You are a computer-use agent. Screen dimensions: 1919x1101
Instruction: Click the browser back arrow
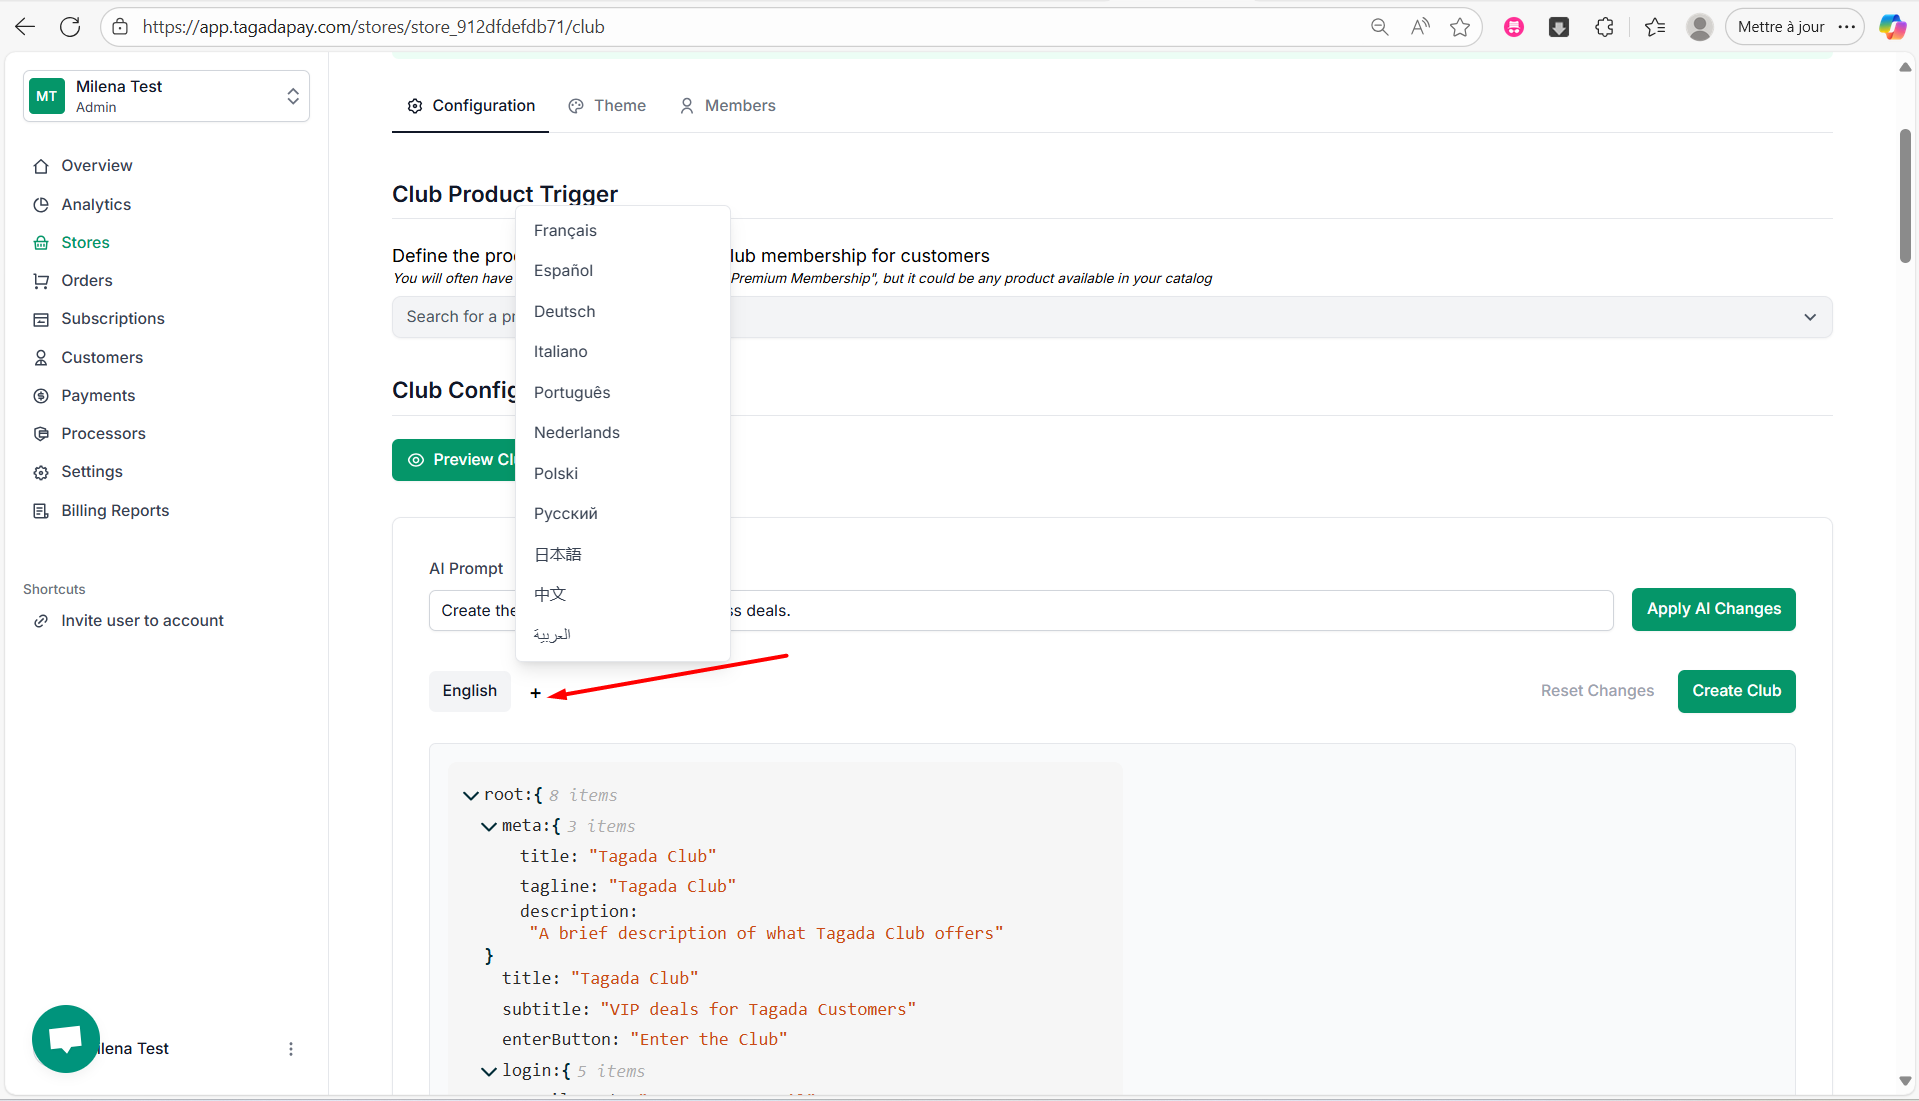25,27
